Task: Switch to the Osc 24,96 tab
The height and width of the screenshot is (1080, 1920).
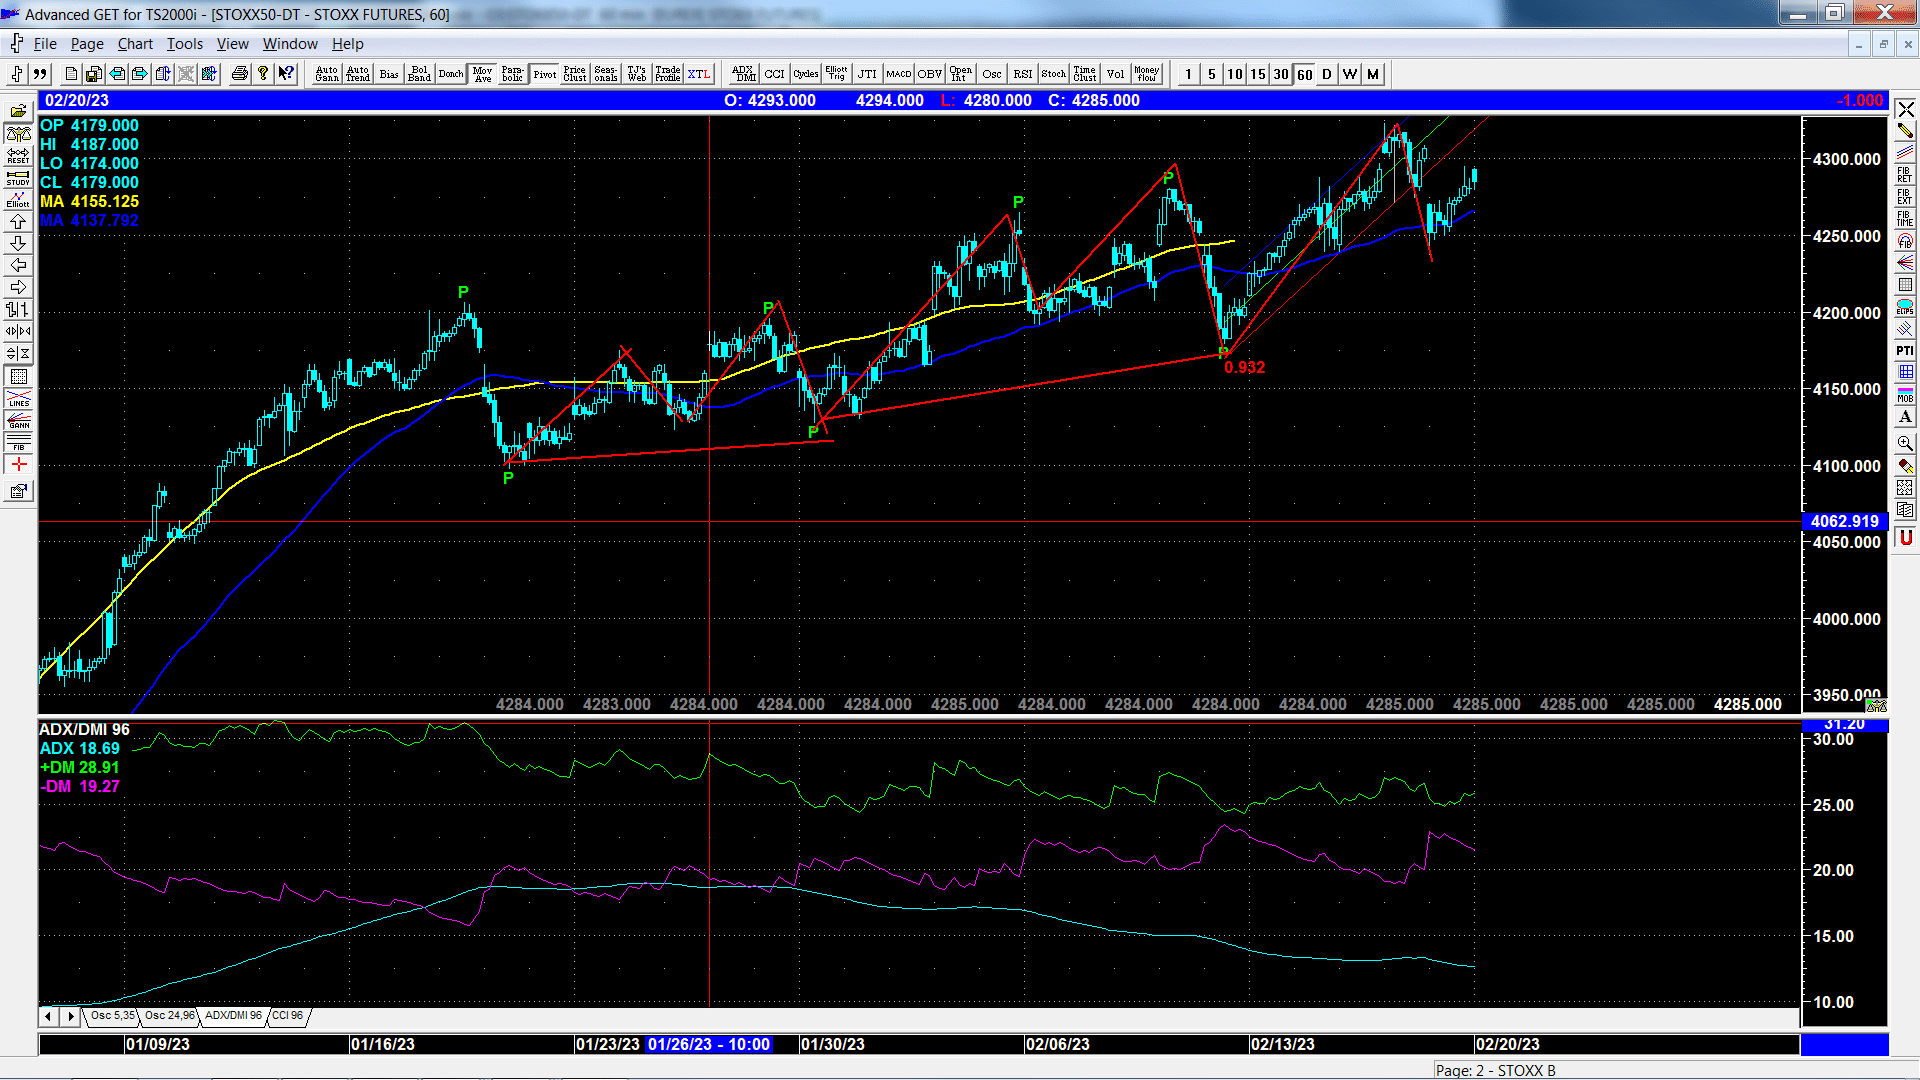Action: (169, 1016)
